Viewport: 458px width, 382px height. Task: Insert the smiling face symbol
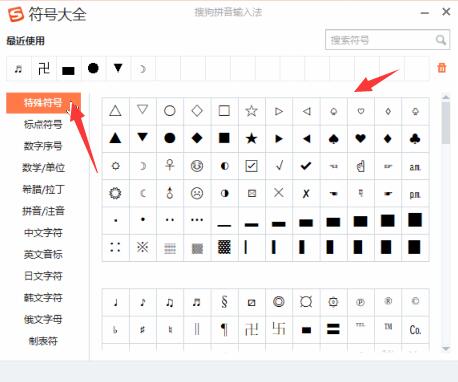pos(197,166)
